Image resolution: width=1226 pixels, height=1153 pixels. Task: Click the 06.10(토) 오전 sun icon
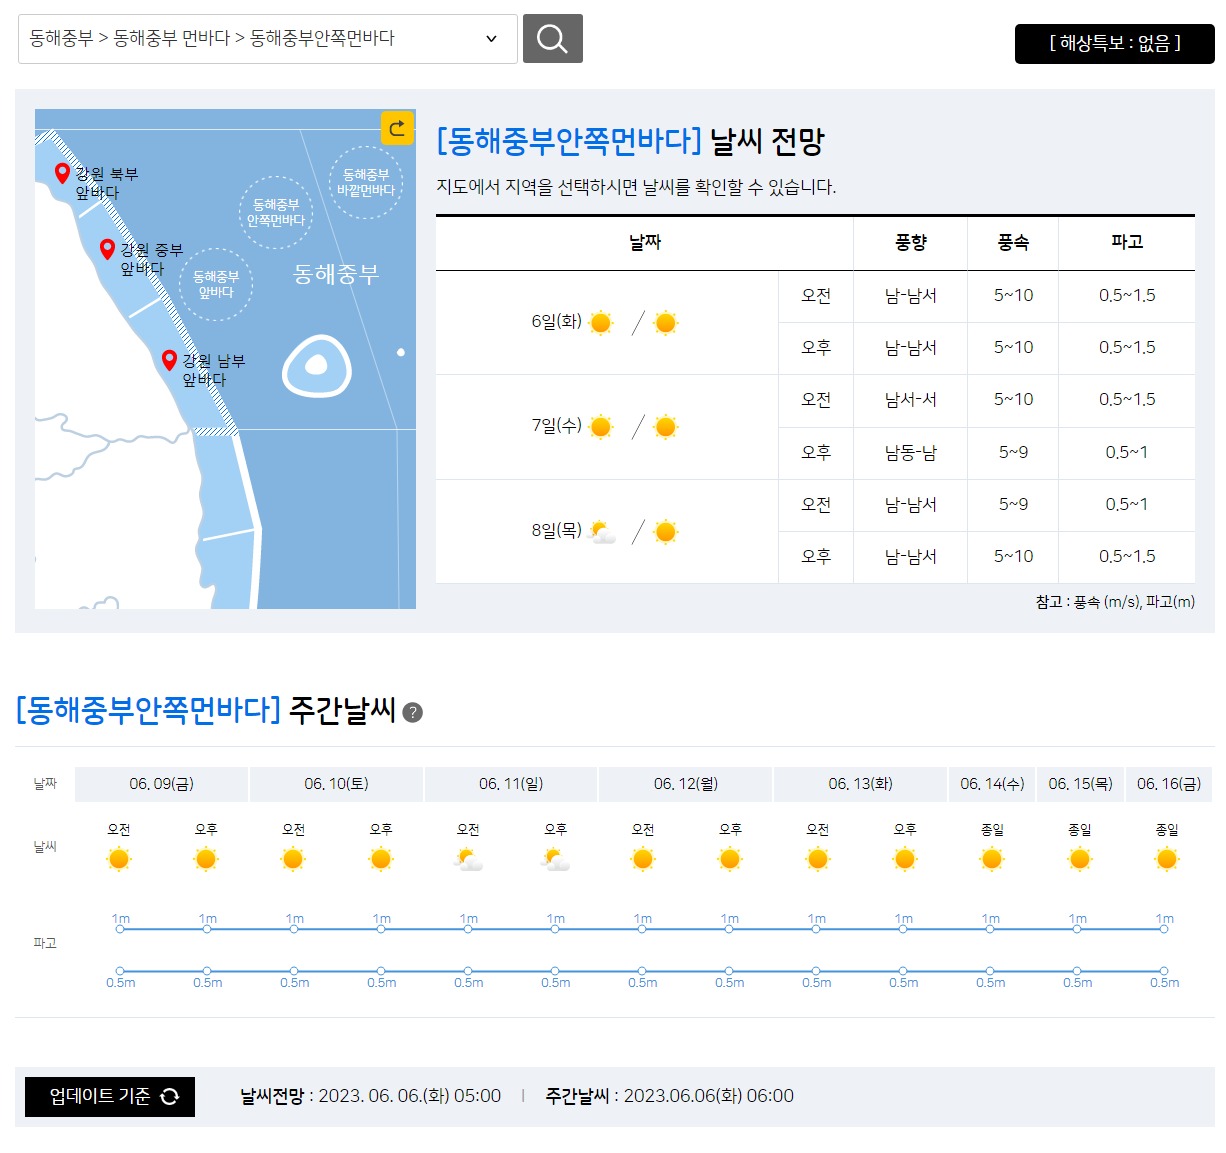(x=293, y=859)
